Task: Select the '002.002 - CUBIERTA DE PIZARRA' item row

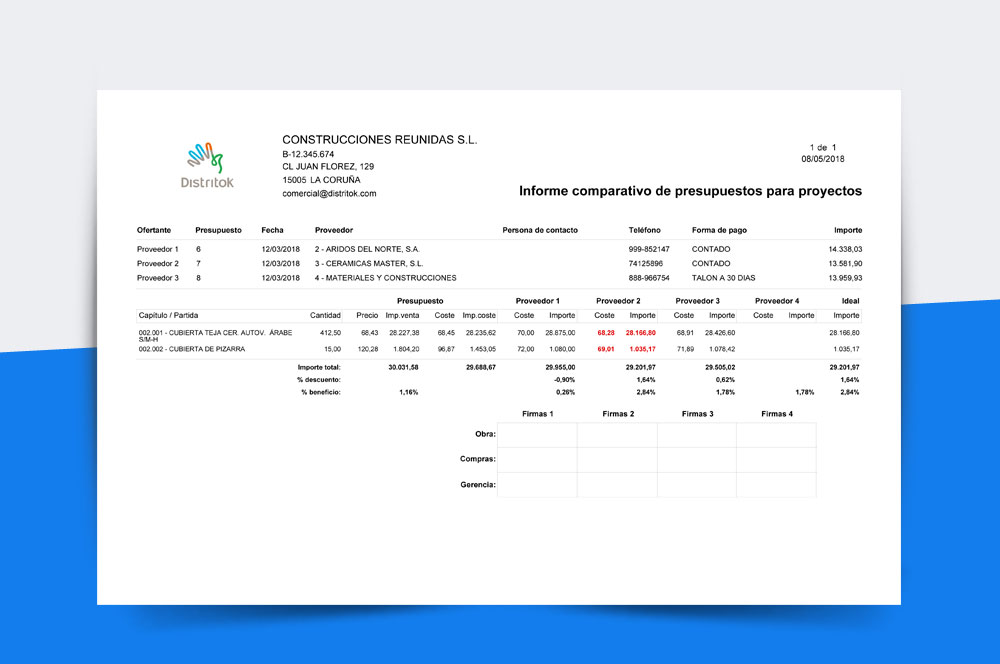Action: point(194,349)
